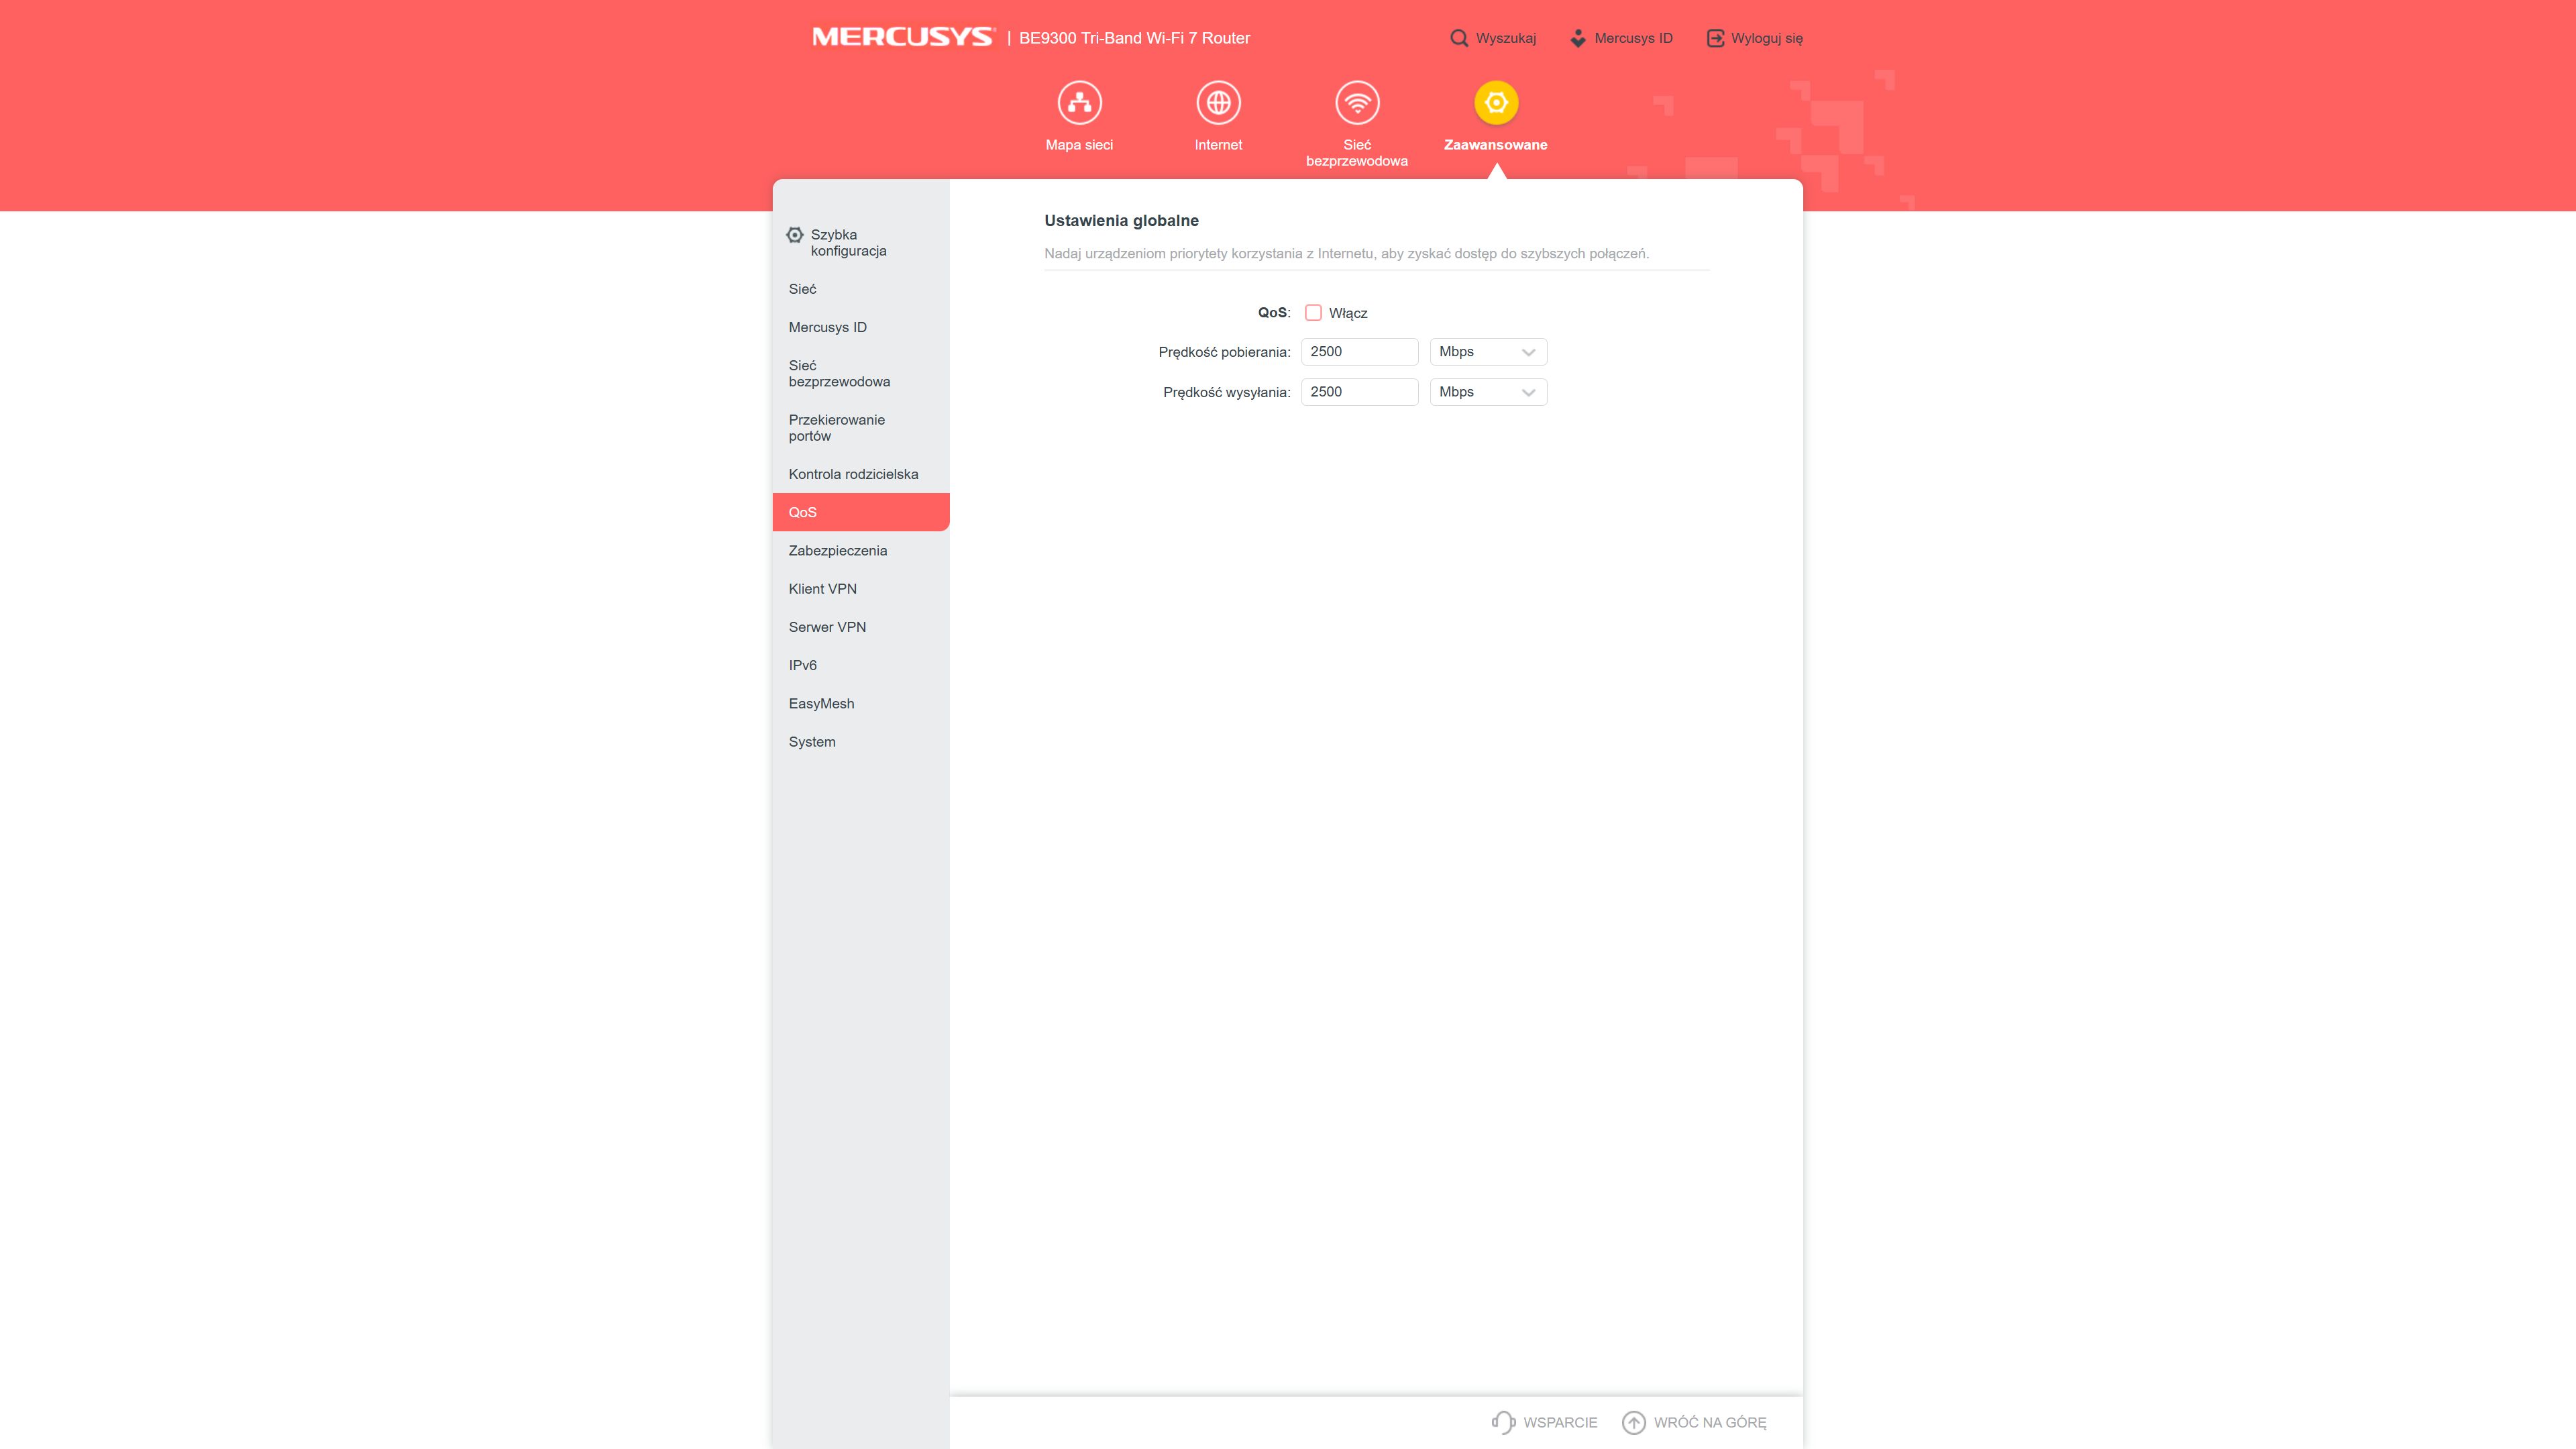The width and height of the screenshot is (2576, 1449).
Task: Open the Sieć sidebar section
Action: coord(861,289)
